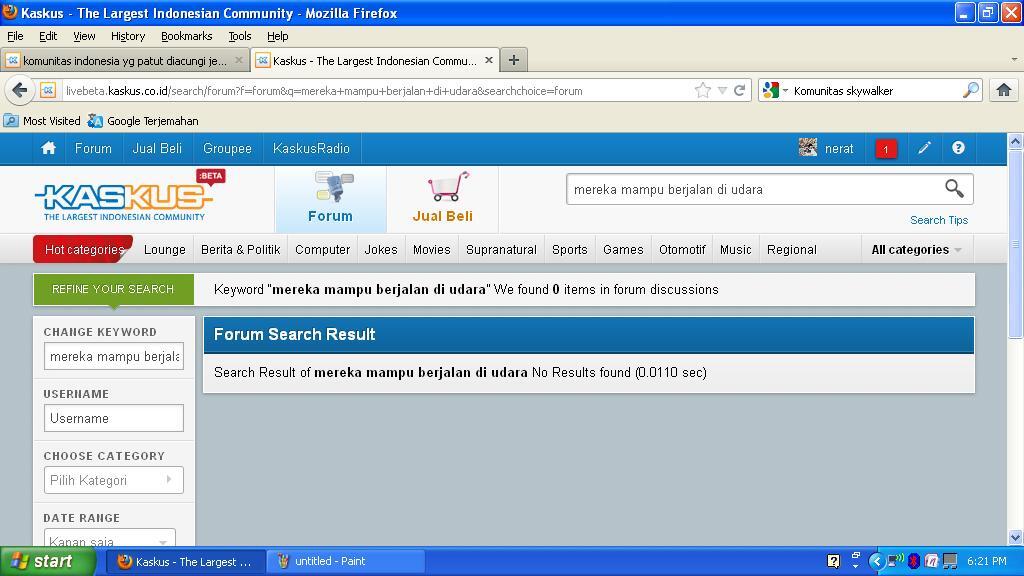Go back with browser back arrow
The height and width of the screenshot is (576, 1024).
pyautogui.click(x=19, y=90)
